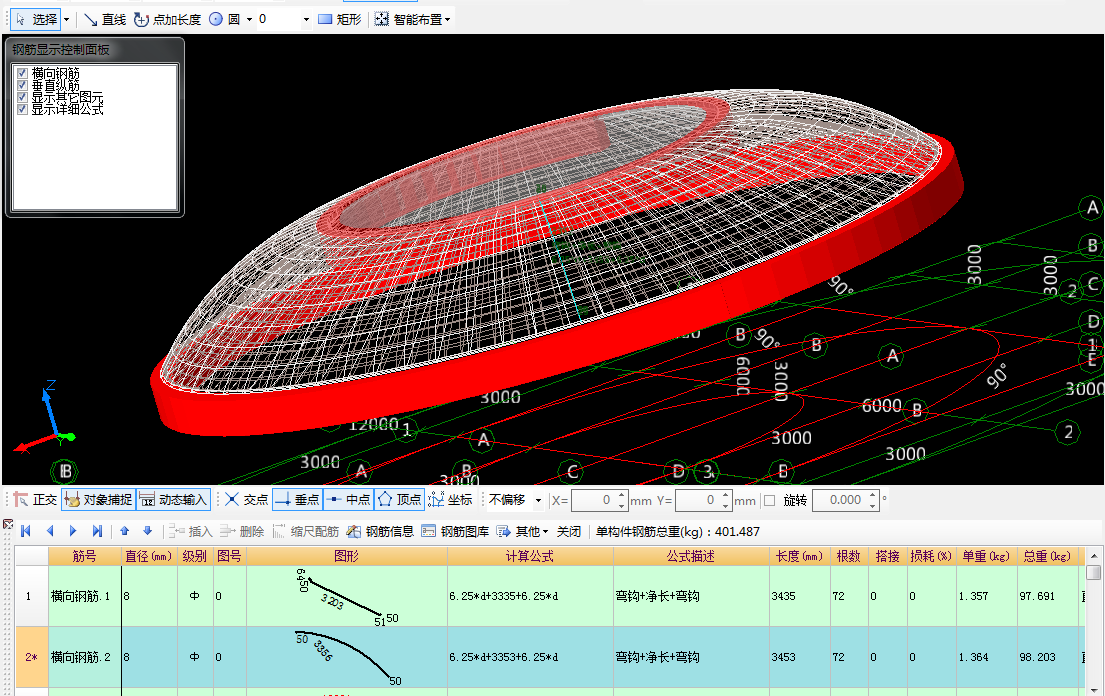The height and width of the screenshot is (696, 1105).
Task: Click length cell 3453
Action: pos(799,657)
